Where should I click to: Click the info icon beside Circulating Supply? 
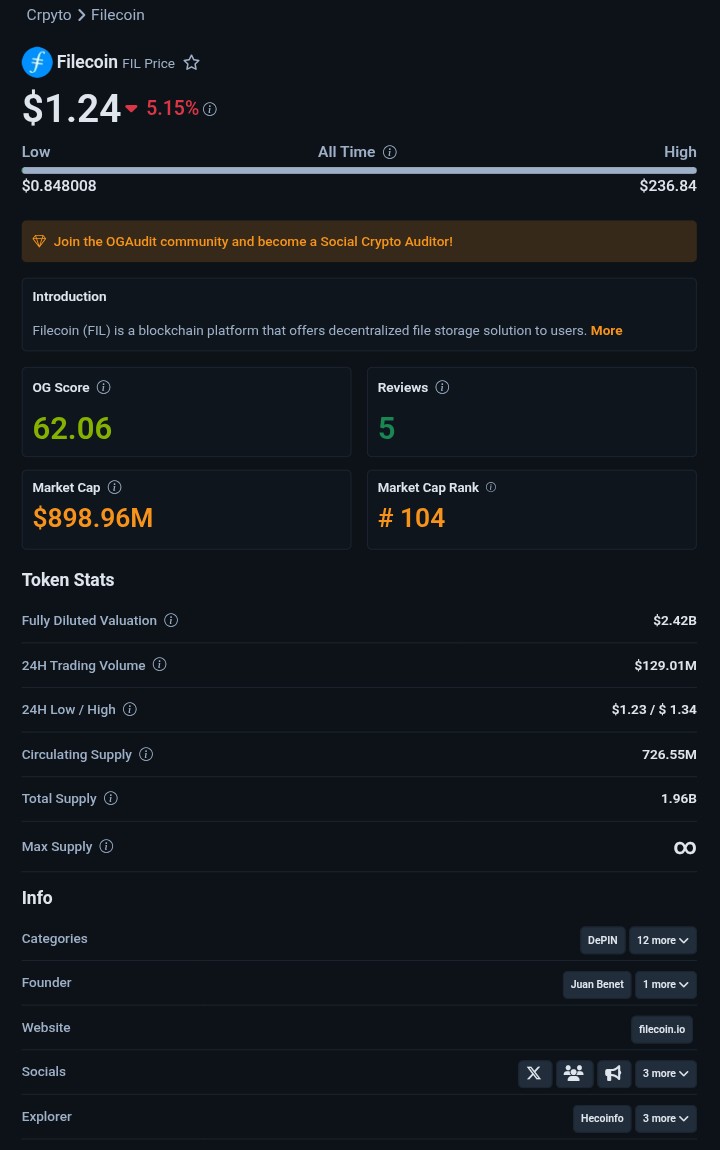[x=146, y=754]
